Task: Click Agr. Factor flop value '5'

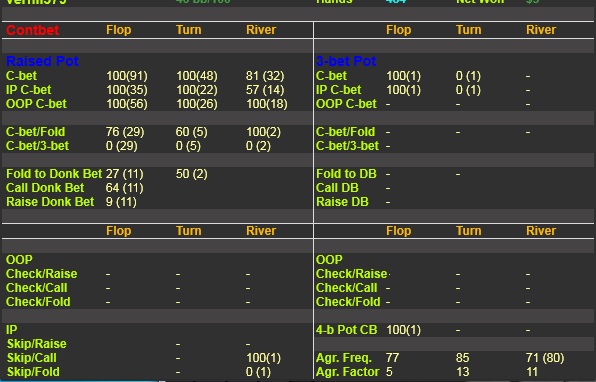Action: point(389,372)
